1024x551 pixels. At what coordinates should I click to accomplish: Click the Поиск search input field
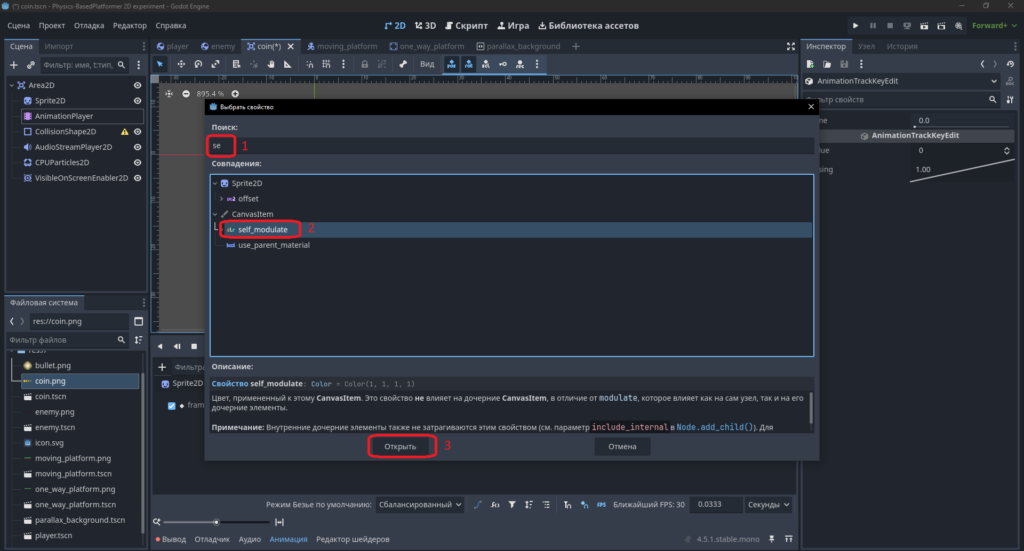[x=512, y=146]
